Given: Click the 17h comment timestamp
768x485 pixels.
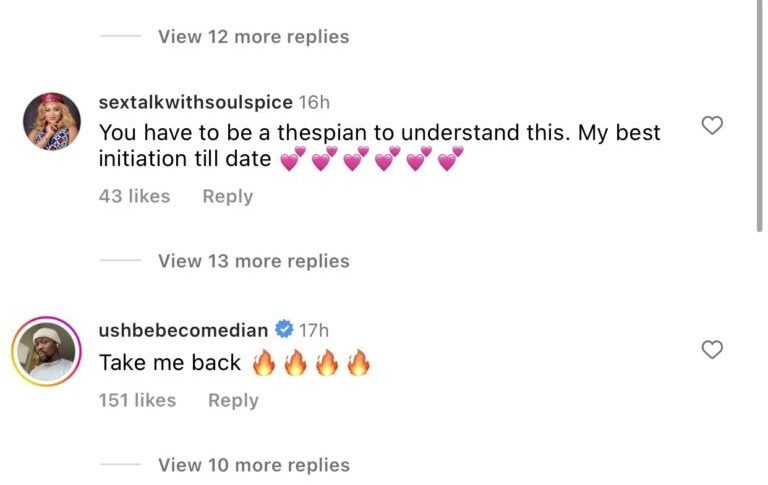Looking at the screenshot, I should [314, 329].
